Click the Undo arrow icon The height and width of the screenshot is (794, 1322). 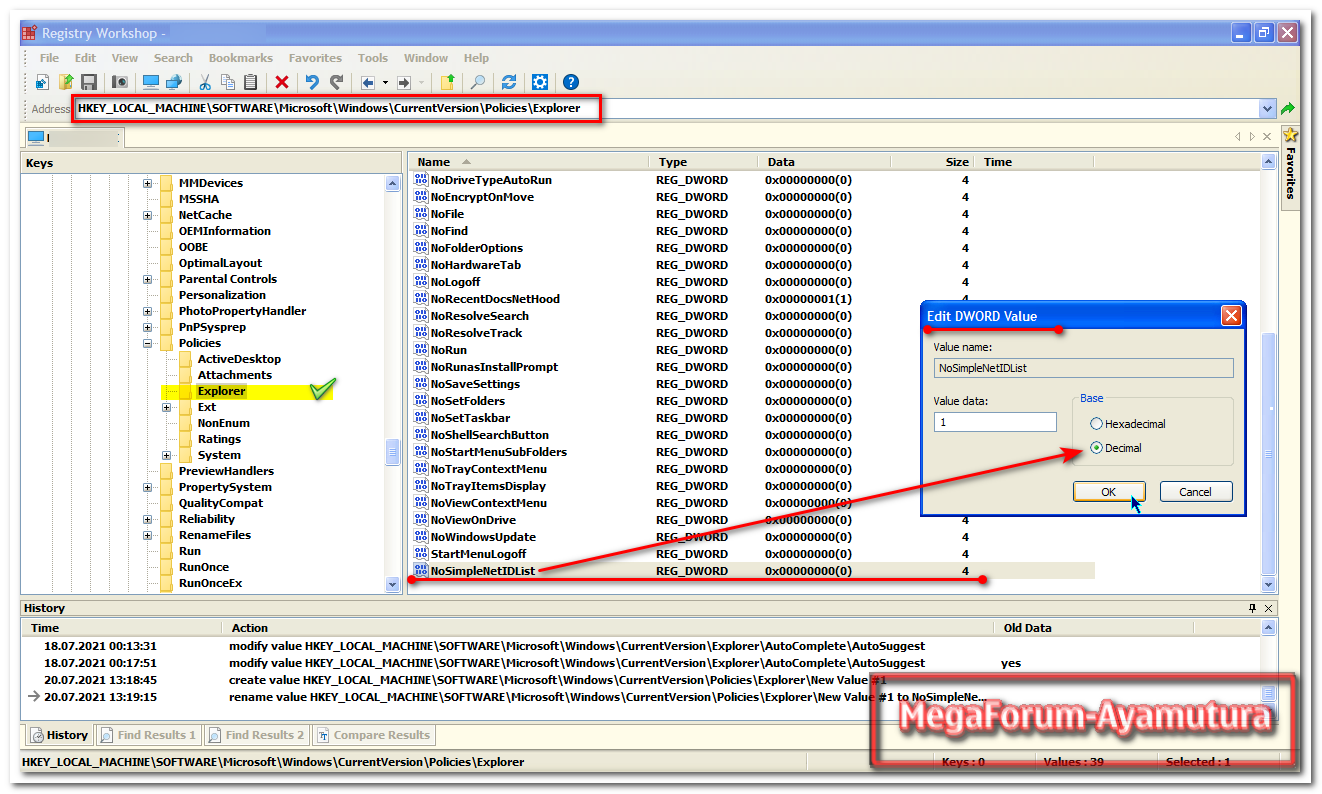pos(312,82)
